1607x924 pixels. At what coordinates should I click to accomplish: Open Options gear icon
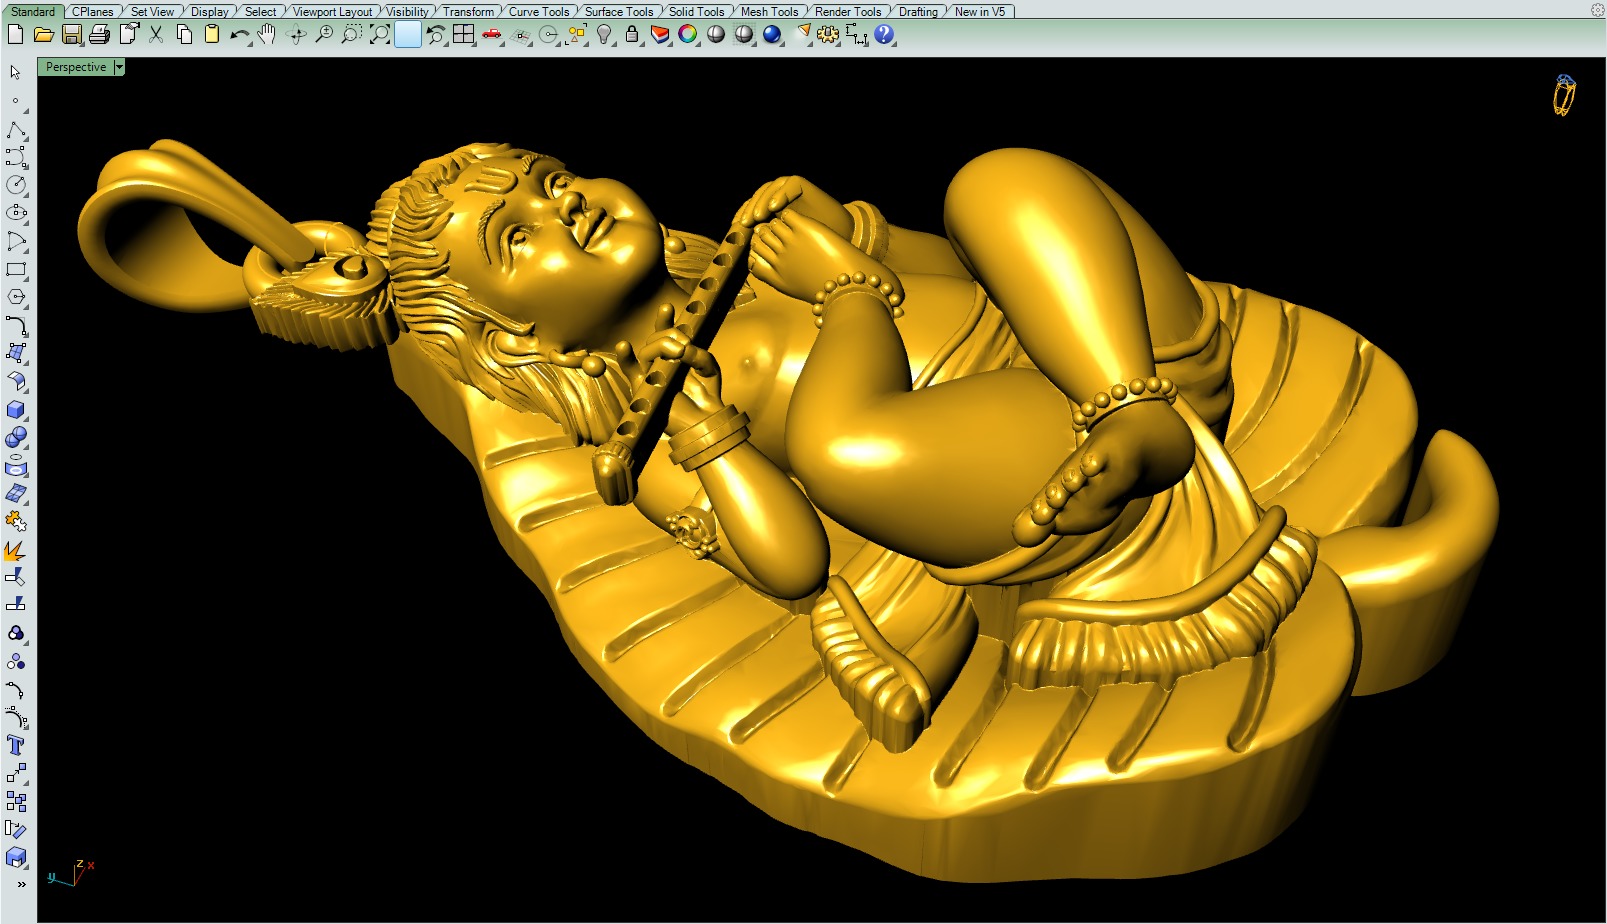[x=828, y=34]
